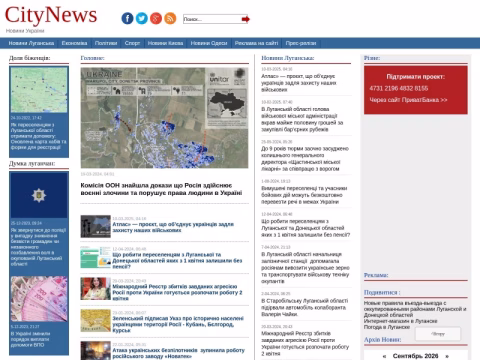480x360 pixels.
Task: Open sidebar article on звернутися до поліції
Action: (38, 247)
